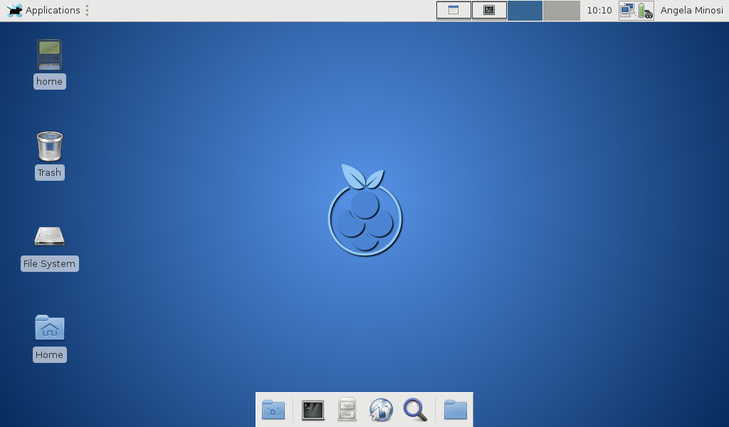Select the first window button in the taskbar
Screen dimensions: 729x427
pyautogui.click(x=453, y=10)
